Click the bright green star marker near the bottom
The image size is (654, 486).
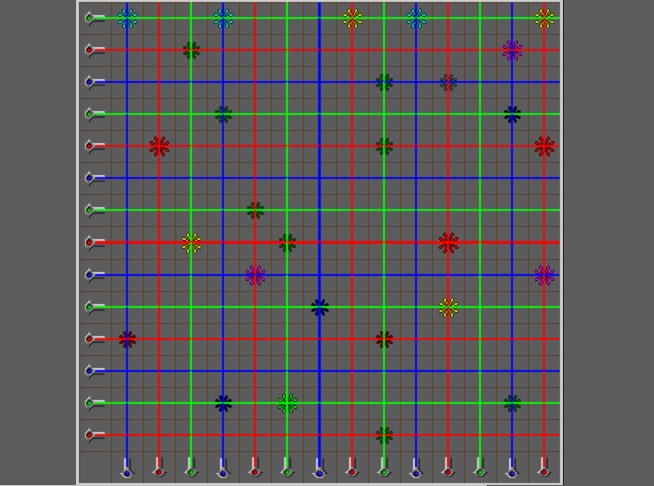pyautogui.click(x=287, y=403)
